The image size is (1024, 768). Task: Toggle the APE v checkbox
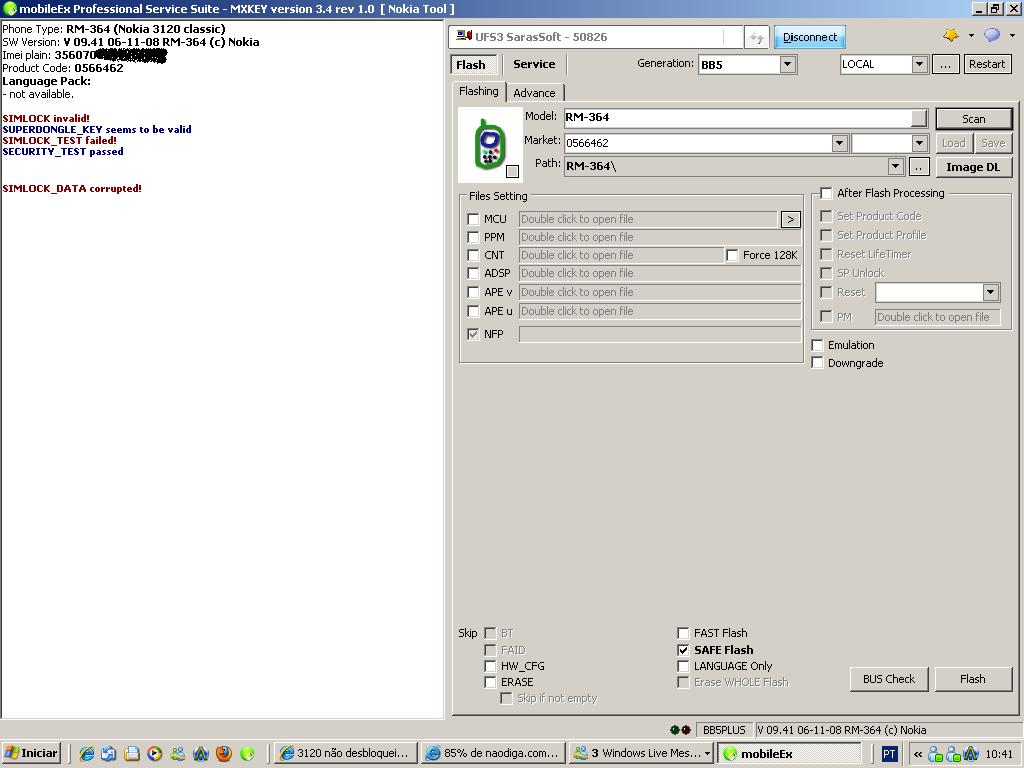(473, 292)
